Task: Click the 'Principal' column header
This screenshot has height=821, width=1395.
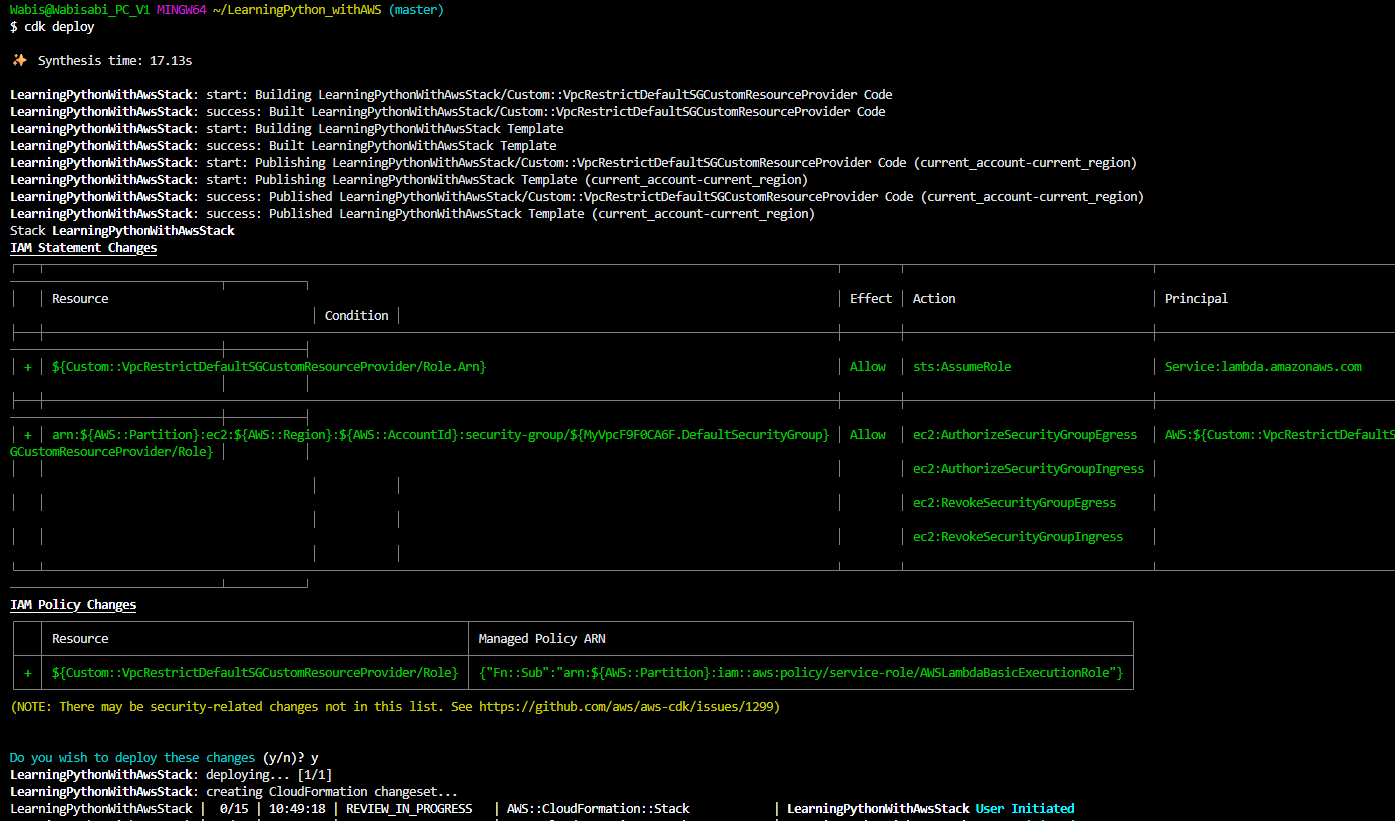Action: (1196, 299)
